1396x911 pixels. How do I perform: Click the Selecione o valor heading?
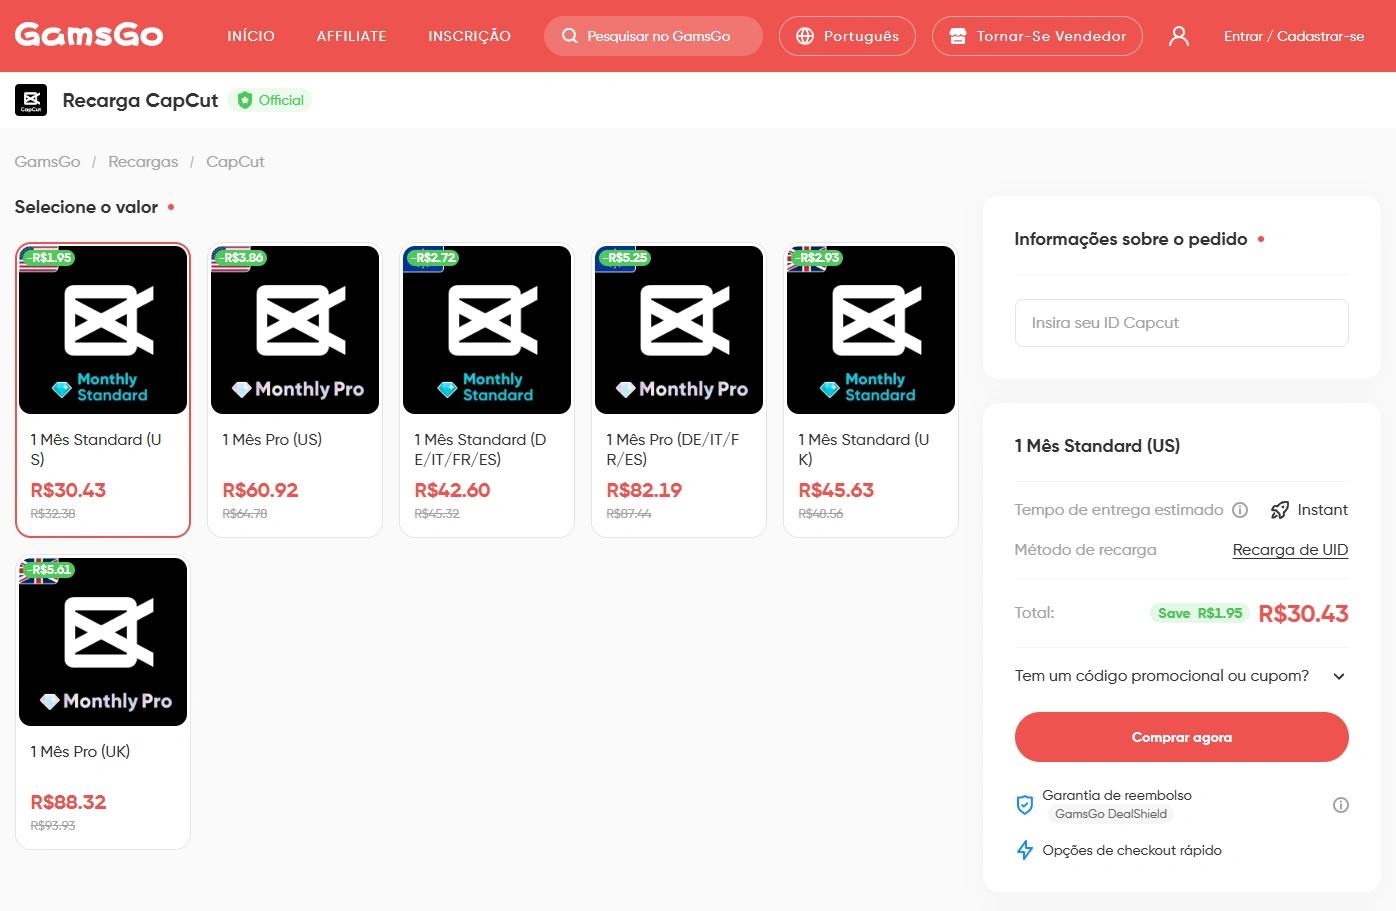(x=86, y=207)
